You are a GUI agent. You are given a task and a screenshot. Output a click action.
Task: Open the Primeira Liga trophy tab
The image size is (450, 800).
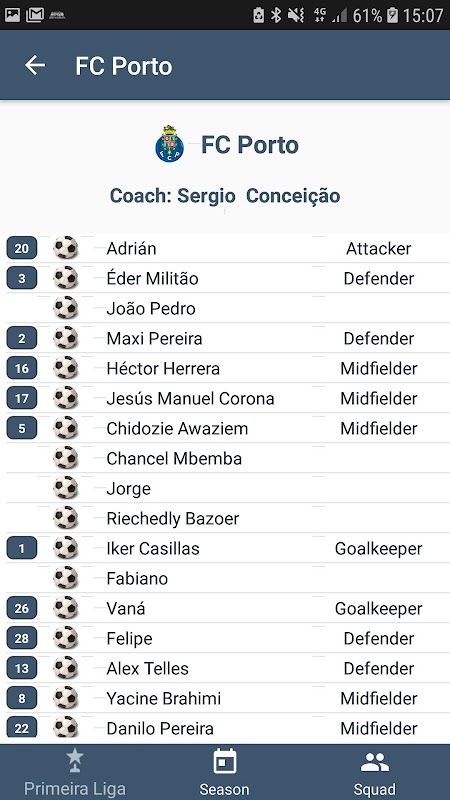click(74, 772)
